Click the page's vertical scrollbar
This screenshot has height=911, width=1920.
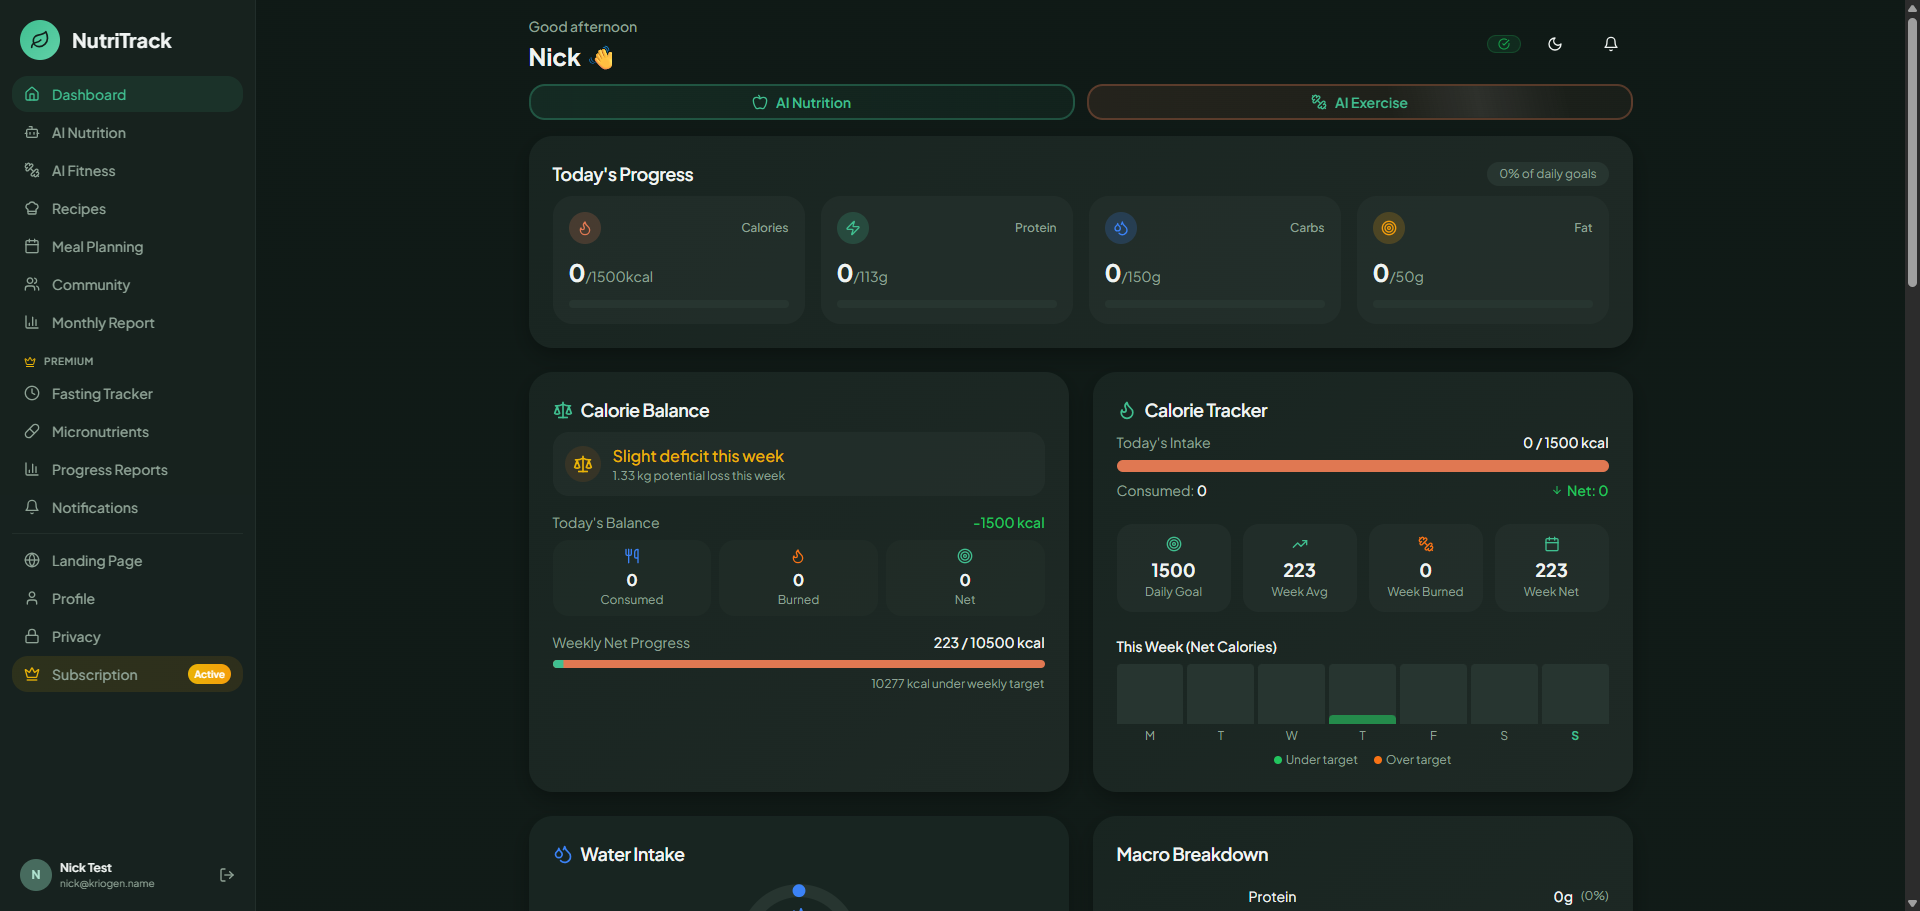pos(1912,150)
